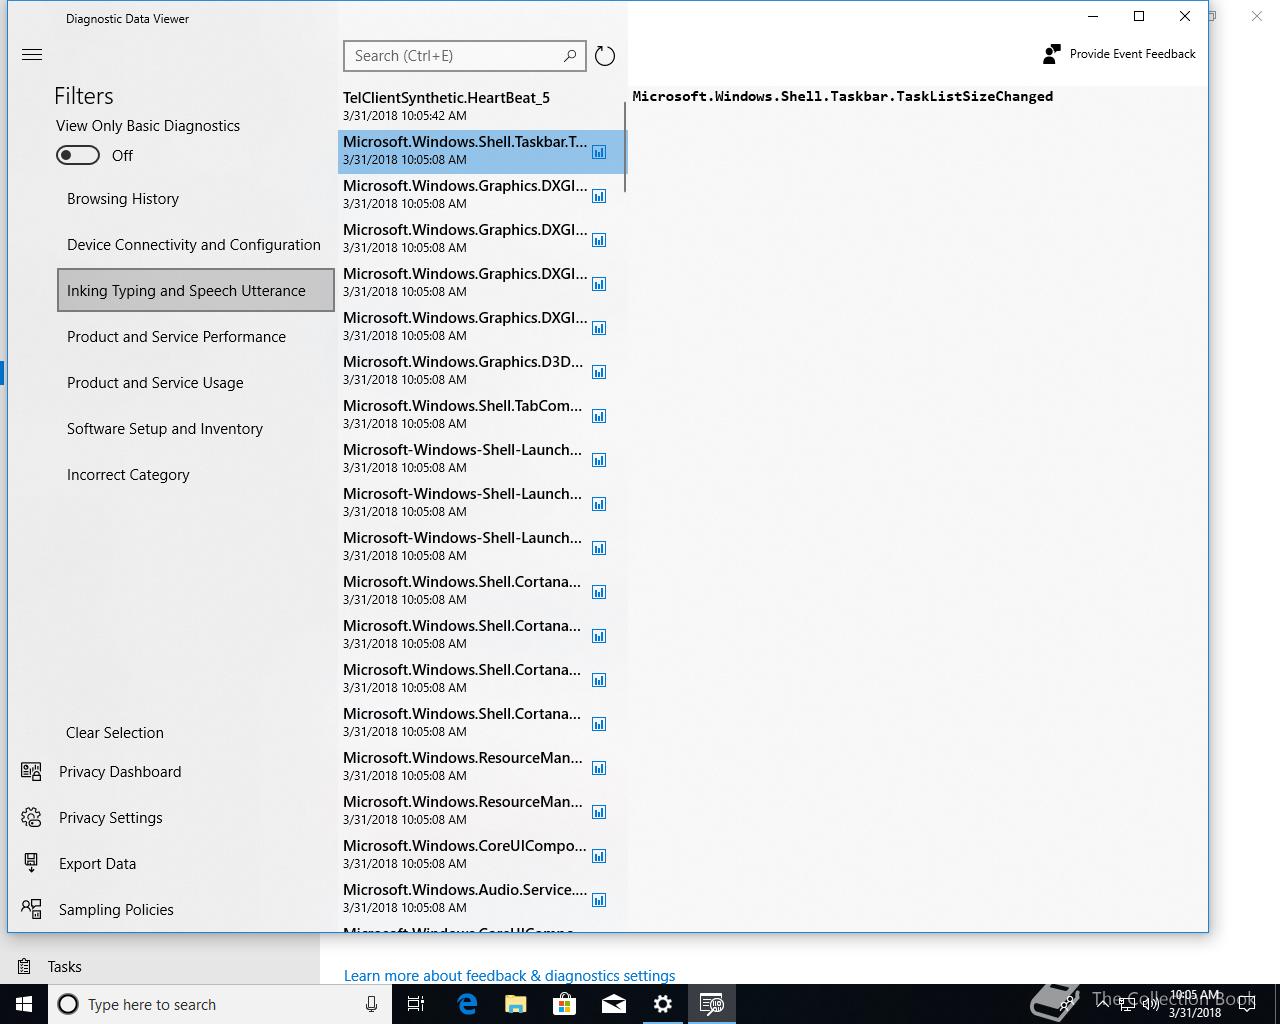
Task: Click the Privacy Dashboard icon
Action: coord(31,772)
